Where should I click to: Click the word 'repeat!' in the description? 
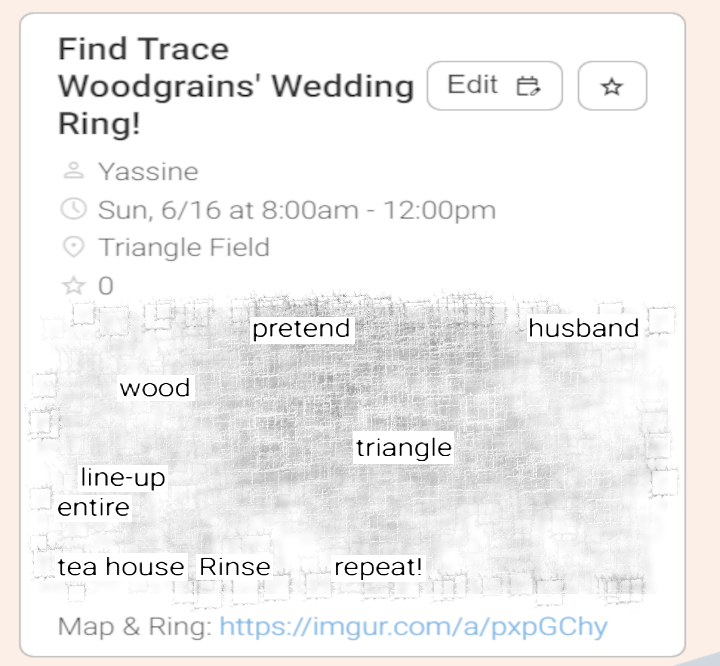click(x=378, y=567)
